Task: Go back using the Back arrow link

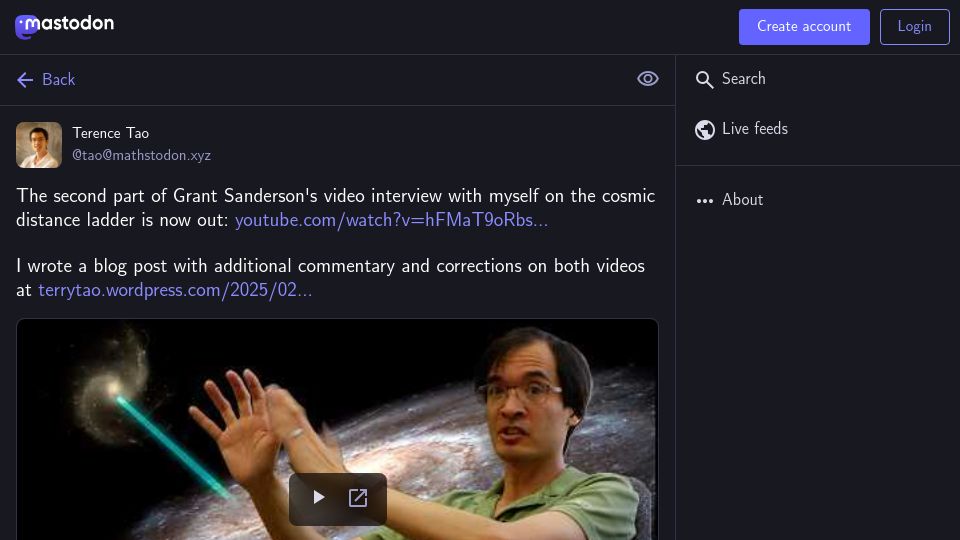Action: point(46,80)
